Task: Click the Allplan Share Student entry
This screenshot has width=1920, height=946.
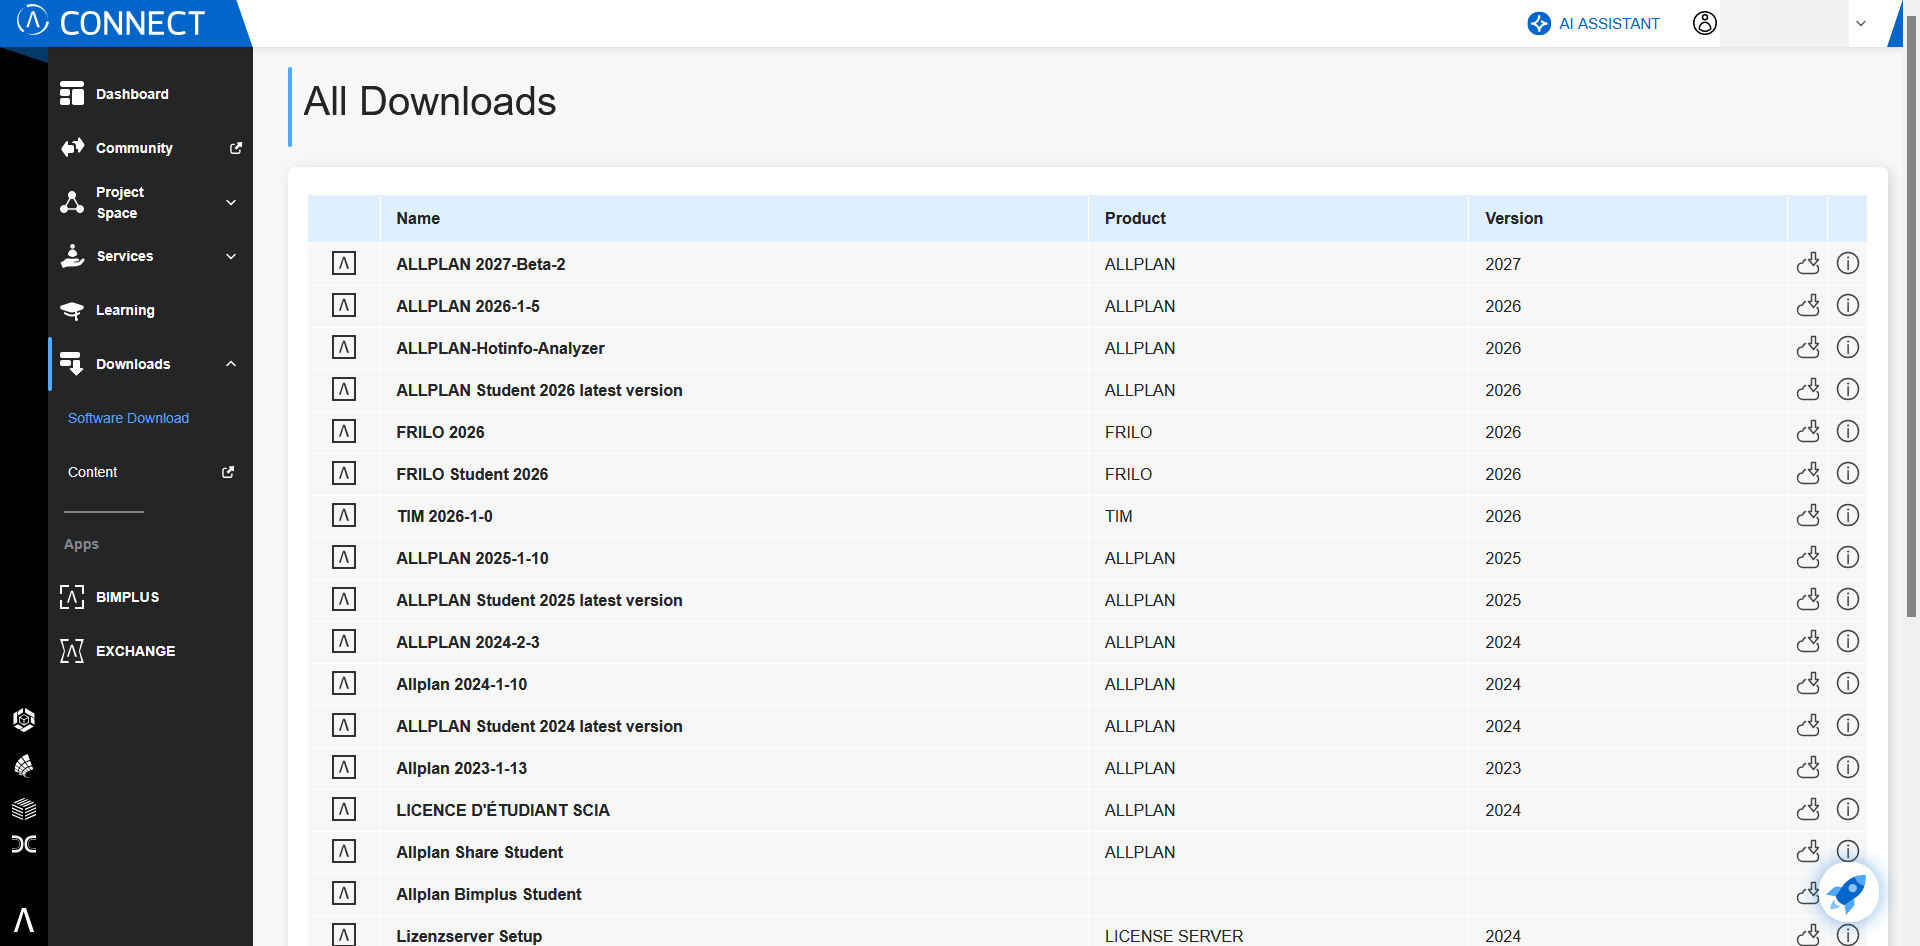Action: click(479, 852)
